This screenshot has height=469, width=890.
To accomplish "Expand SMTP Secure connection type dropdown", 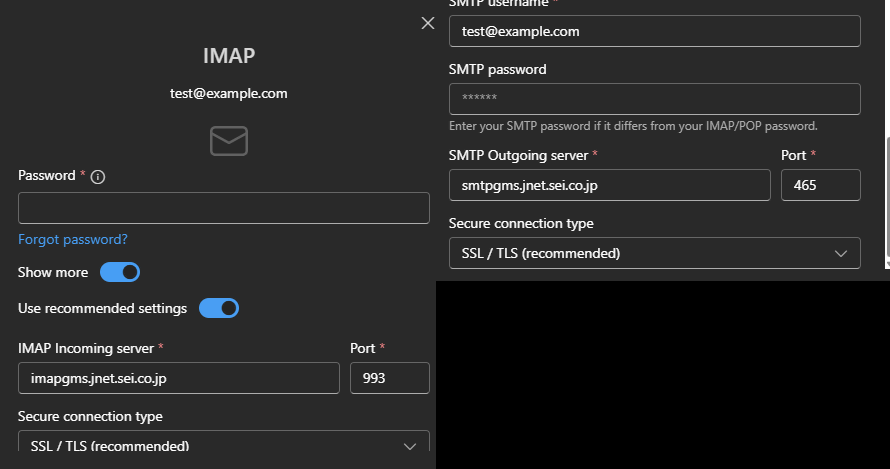I will click(x=654, y=253).
